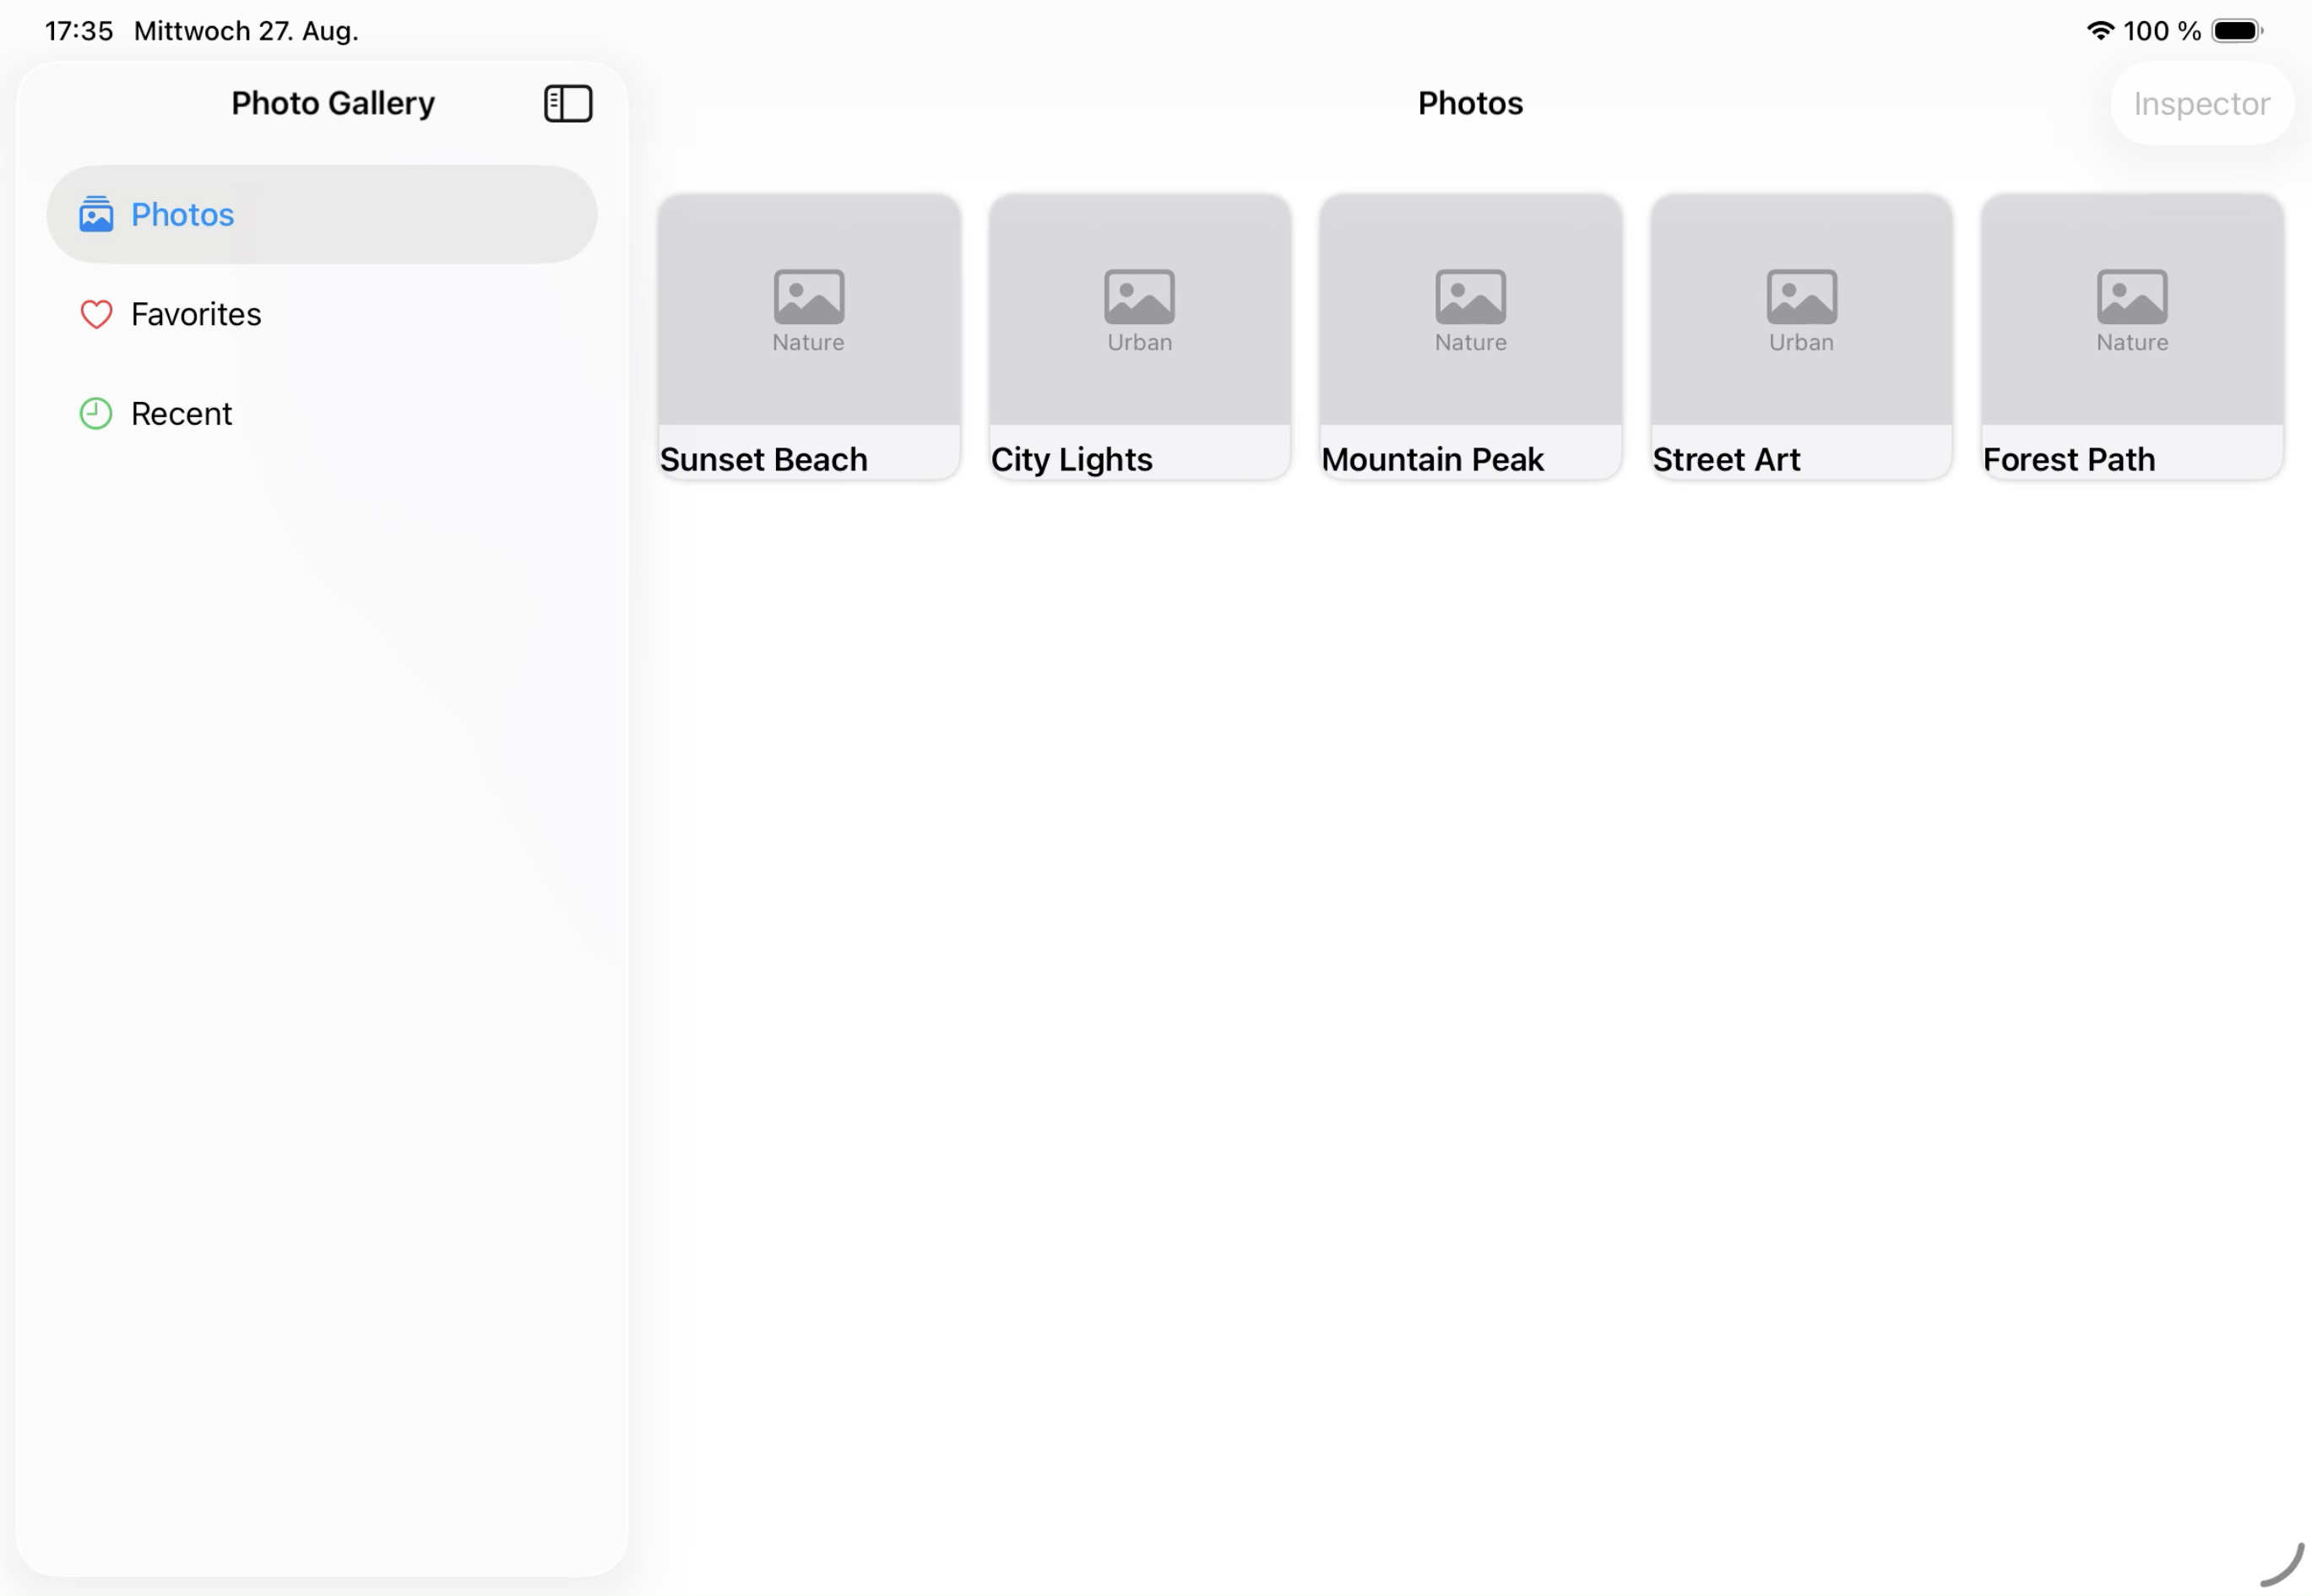This screenshot has height=1596, width=2312.
Task: Click the Street Art title
Action: pos(1726,459)
